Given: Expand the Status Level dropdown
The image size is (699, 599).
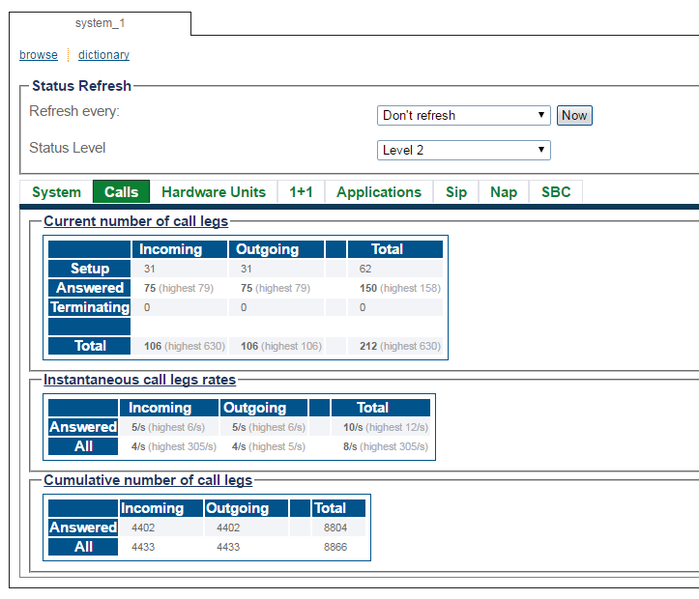Looking at the screenshot, I should pos(464,150).
